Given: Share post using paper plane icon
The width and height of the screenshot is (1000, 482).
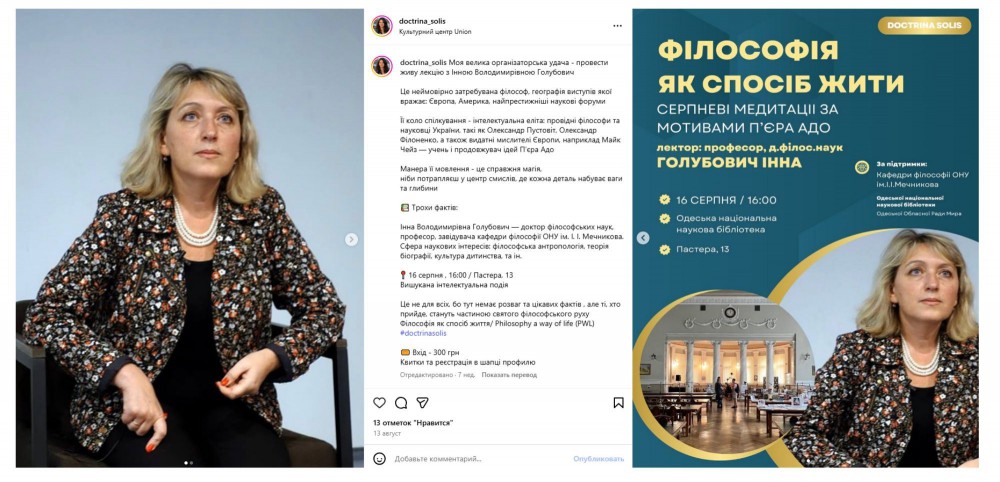Looking at the screenshot, I should tap(422, 403).
